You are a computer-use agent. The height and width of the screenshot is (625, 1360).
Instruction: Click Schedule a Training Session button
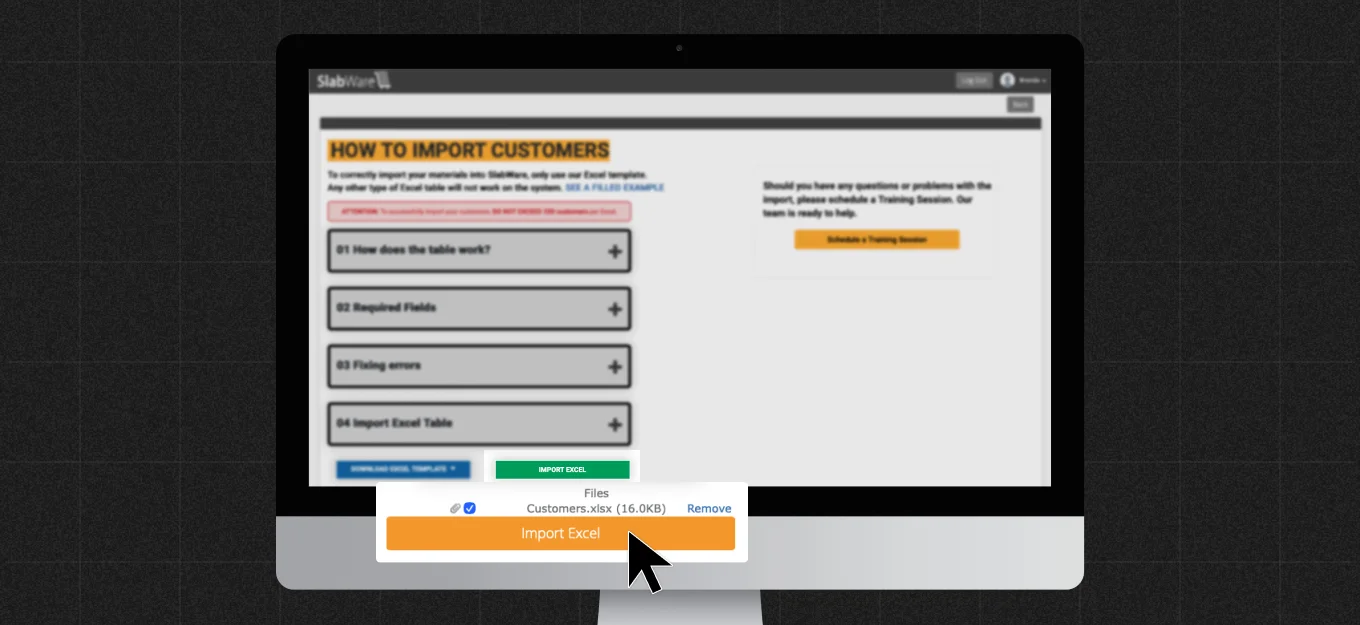pyautogui.click(x=877, y=240)
